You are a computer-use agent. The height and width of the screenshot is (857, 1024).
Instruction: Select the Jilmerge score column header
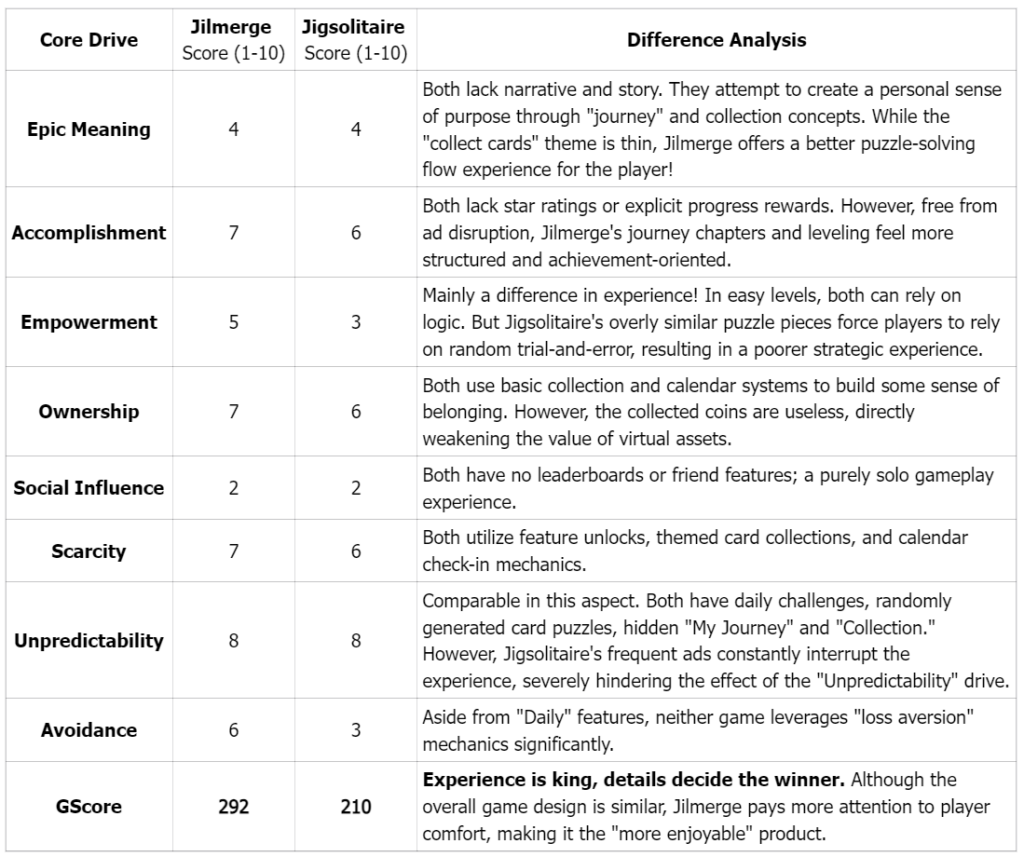(x=234, y=40)
